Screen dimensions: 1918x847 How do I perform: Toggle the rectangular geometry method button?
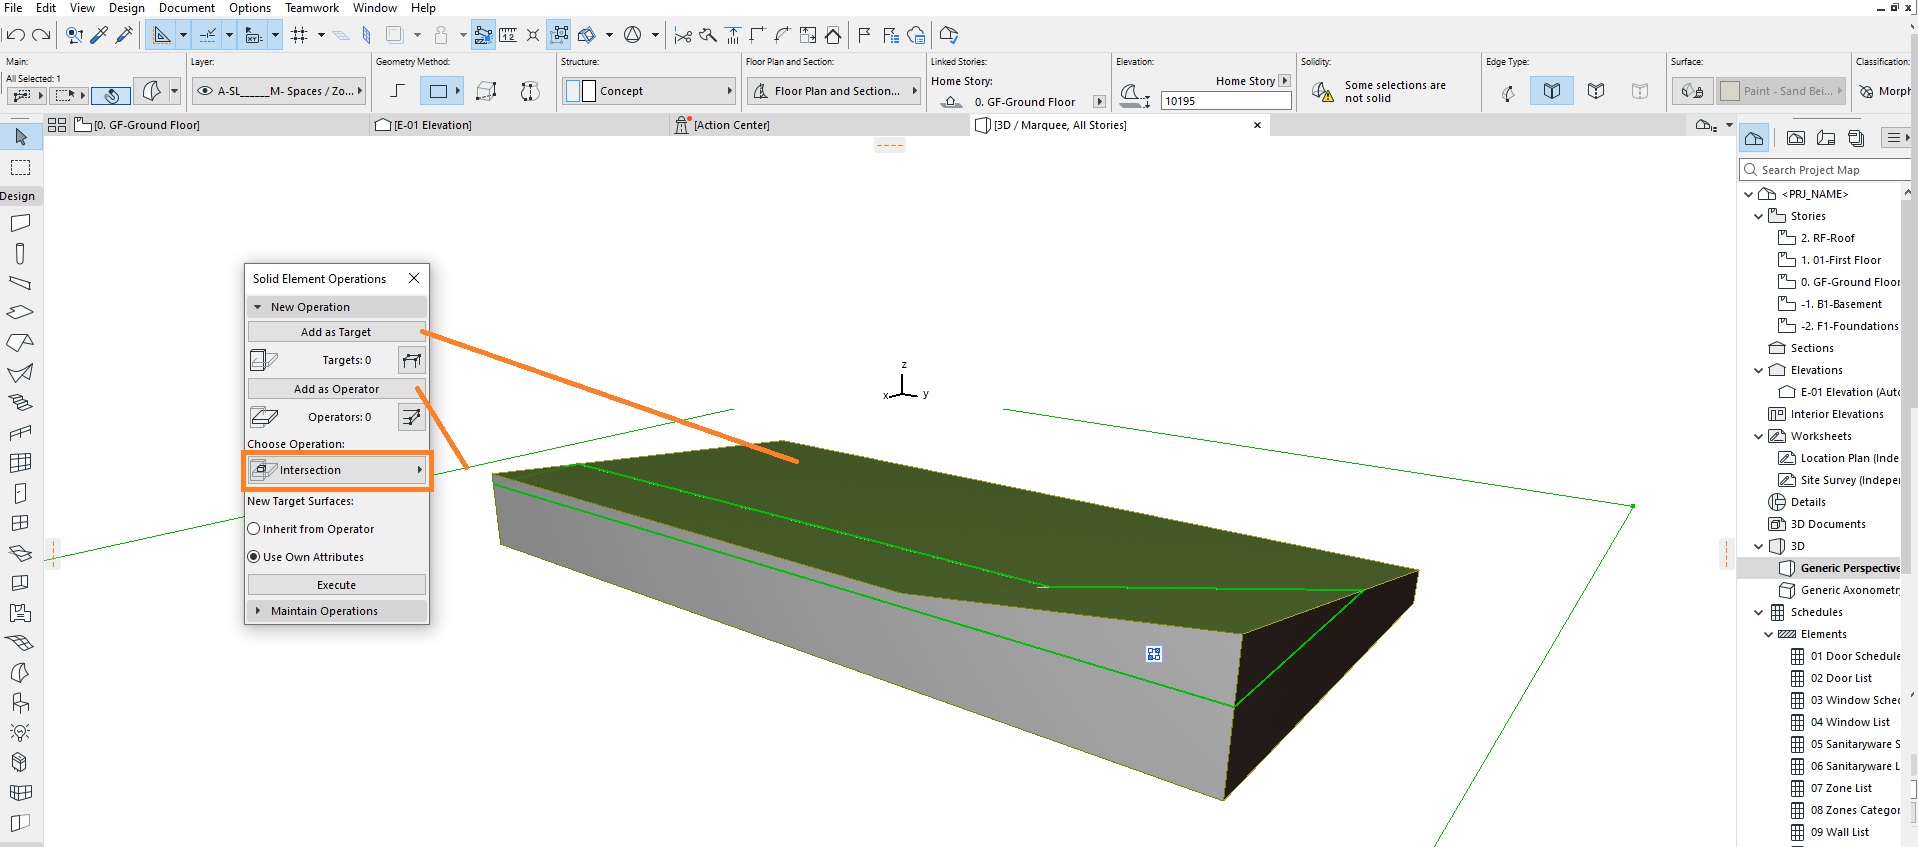(x=438, y=91)
